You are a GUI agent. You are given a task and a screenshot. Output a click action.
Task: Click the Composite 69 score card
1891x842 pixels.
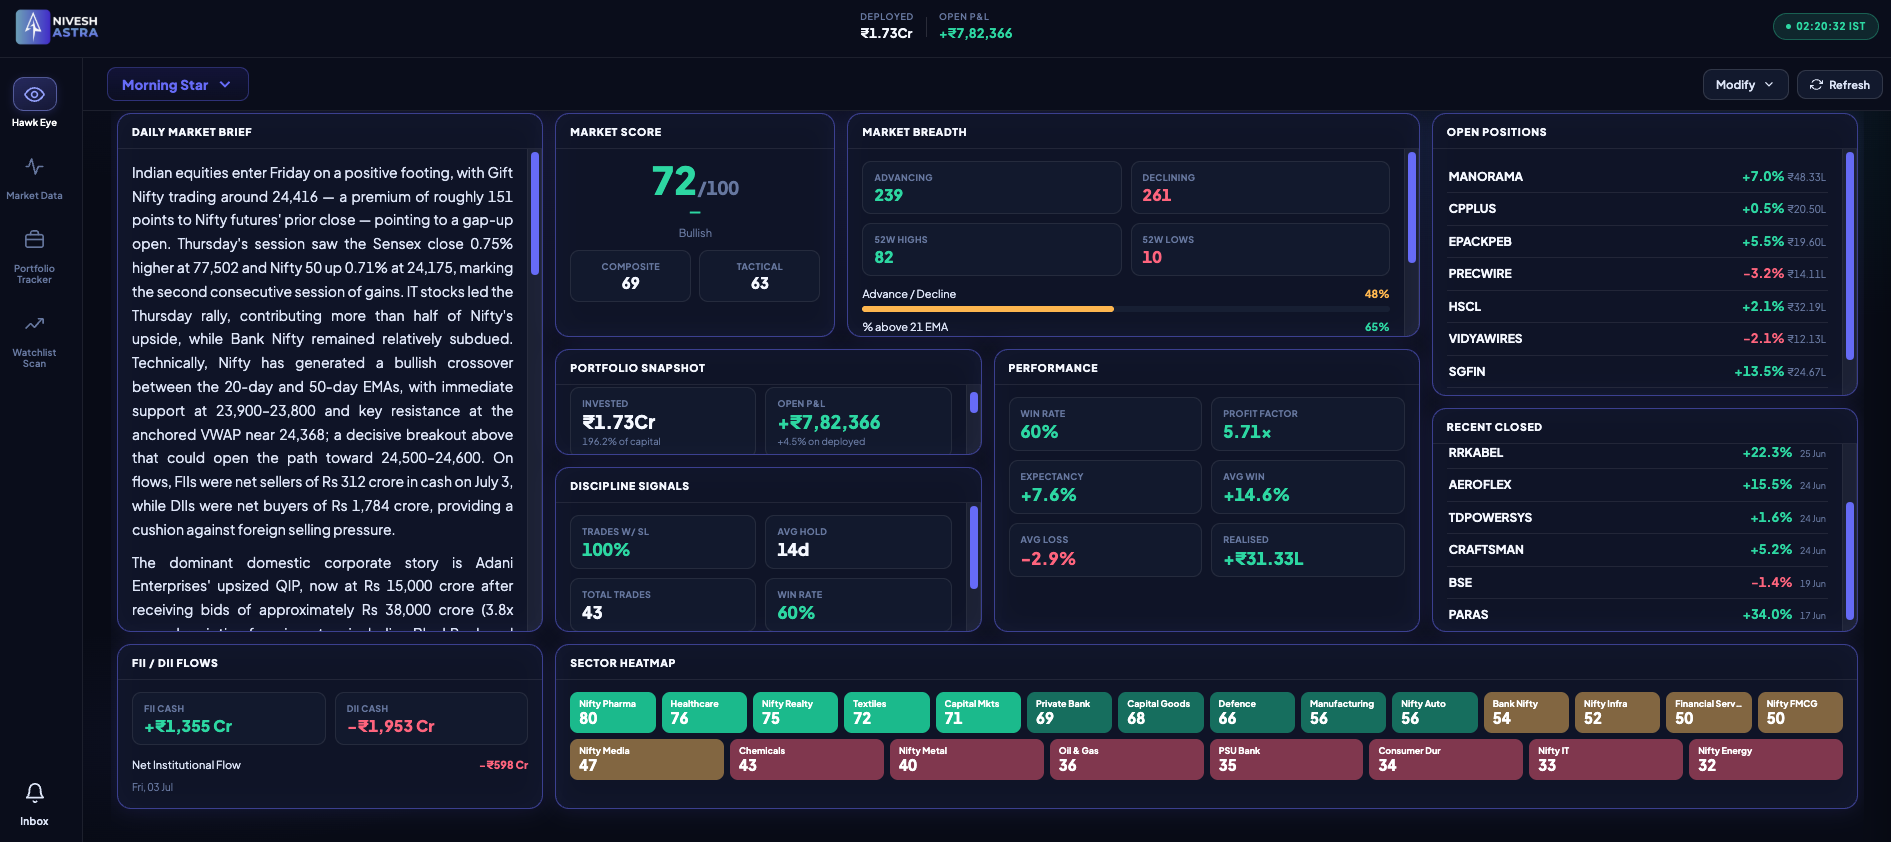tap(630, 276)
